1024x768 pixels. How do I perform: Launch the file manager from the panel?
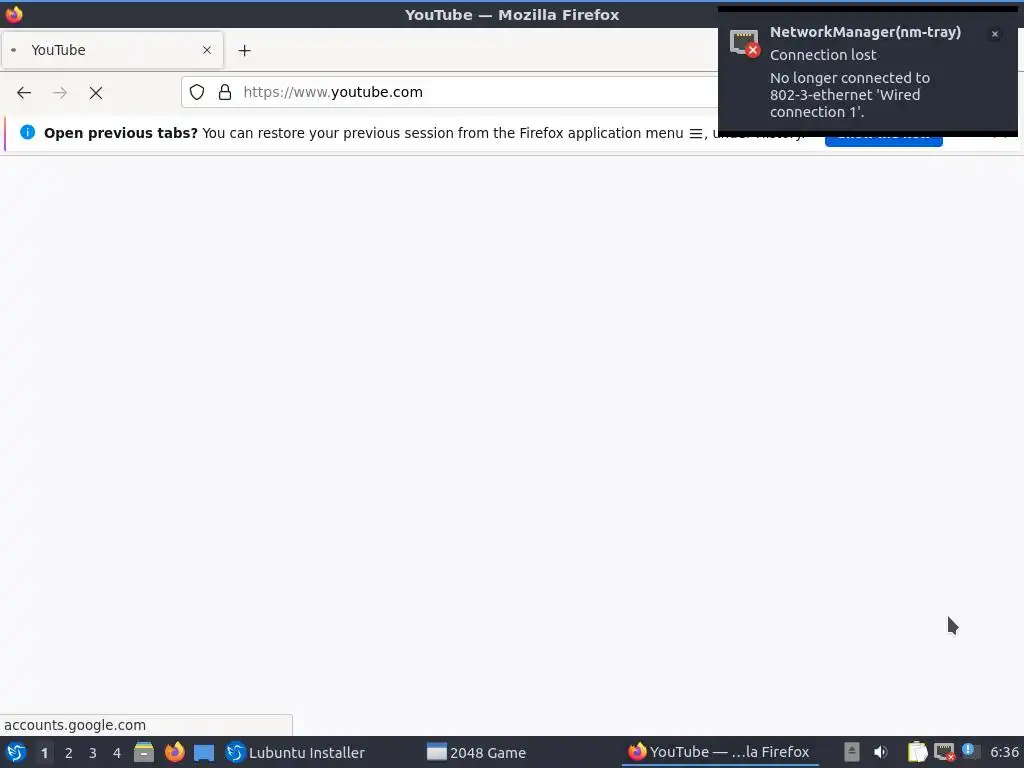coord(144,752)
